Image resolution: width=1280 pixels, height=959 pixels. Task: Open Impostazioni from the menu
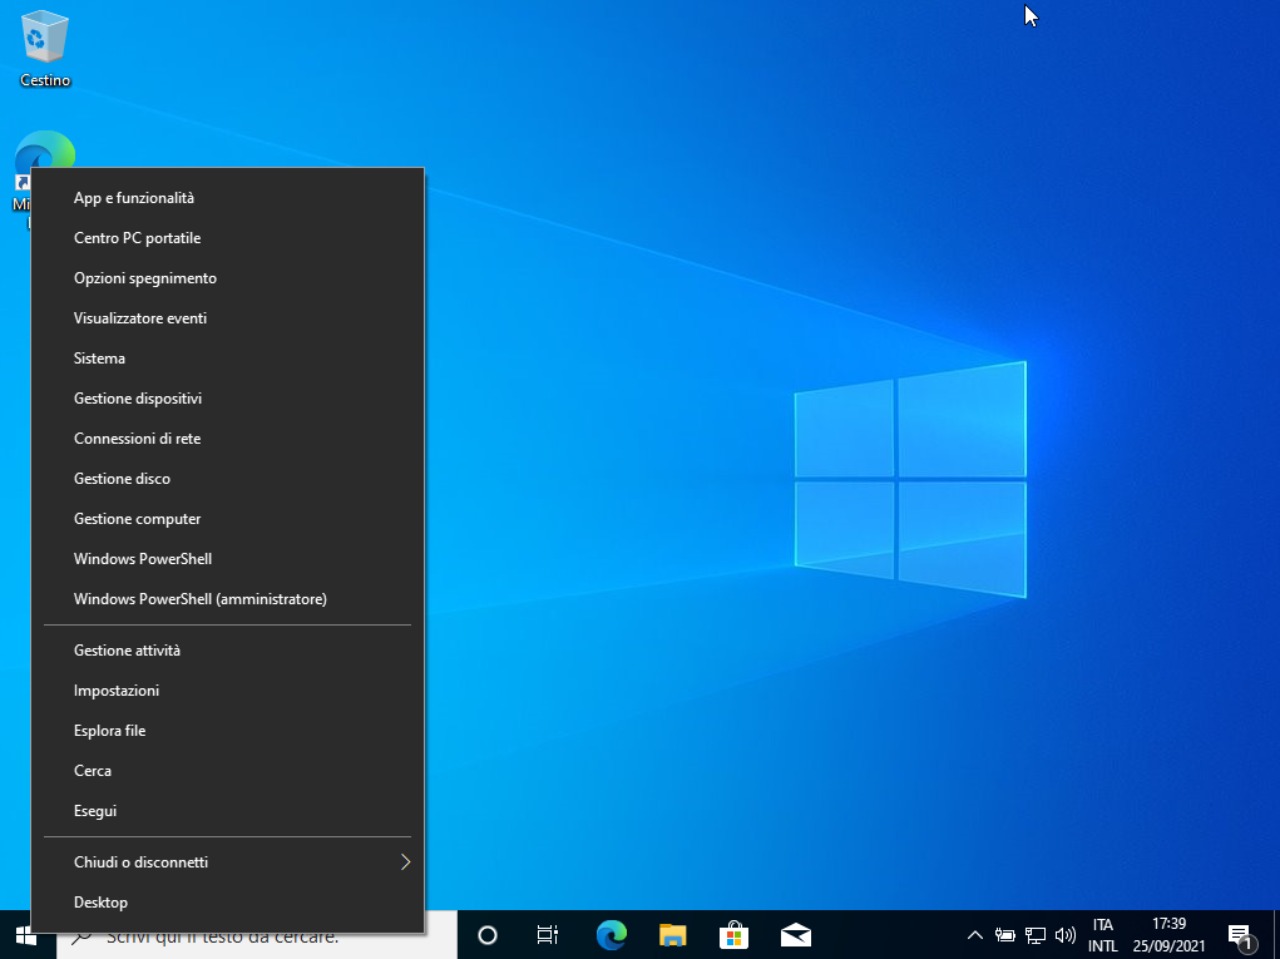tap(228, 690)
